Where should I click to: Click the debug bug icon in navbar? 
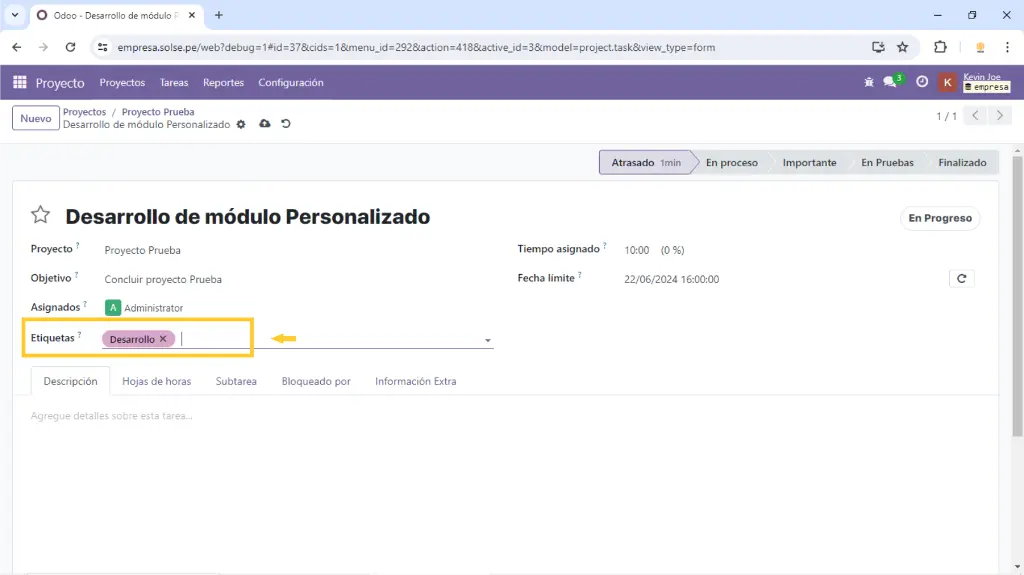click(x=868, y=83)
